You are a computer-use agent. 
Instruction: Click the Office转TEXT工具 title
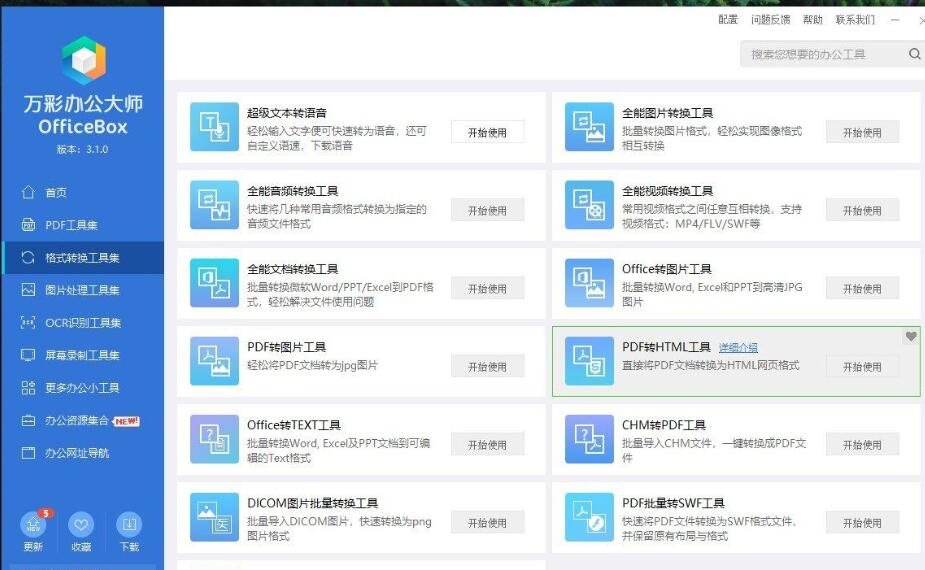[x=293, y=425]
